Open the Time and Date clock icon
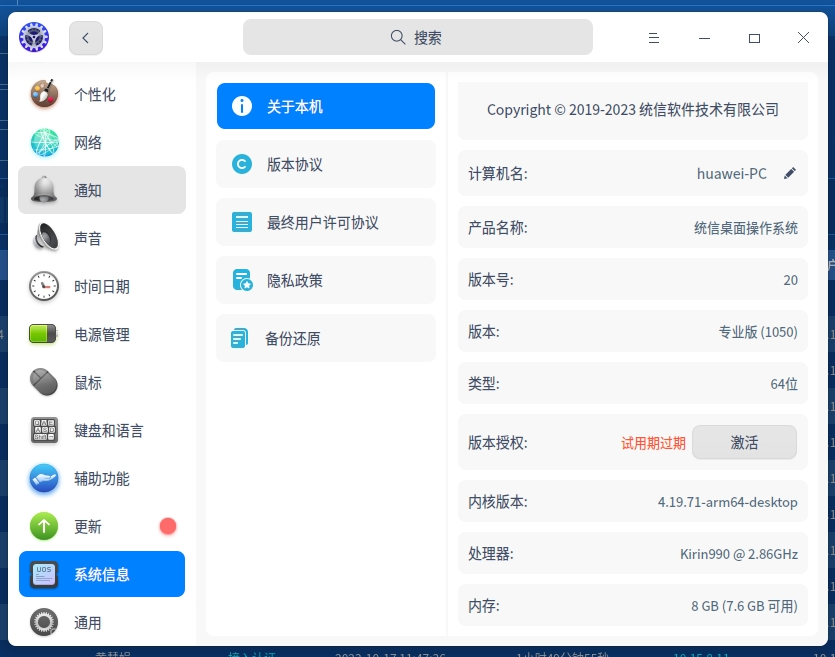Screen dimensions: 835x657 tap(44, 286)
